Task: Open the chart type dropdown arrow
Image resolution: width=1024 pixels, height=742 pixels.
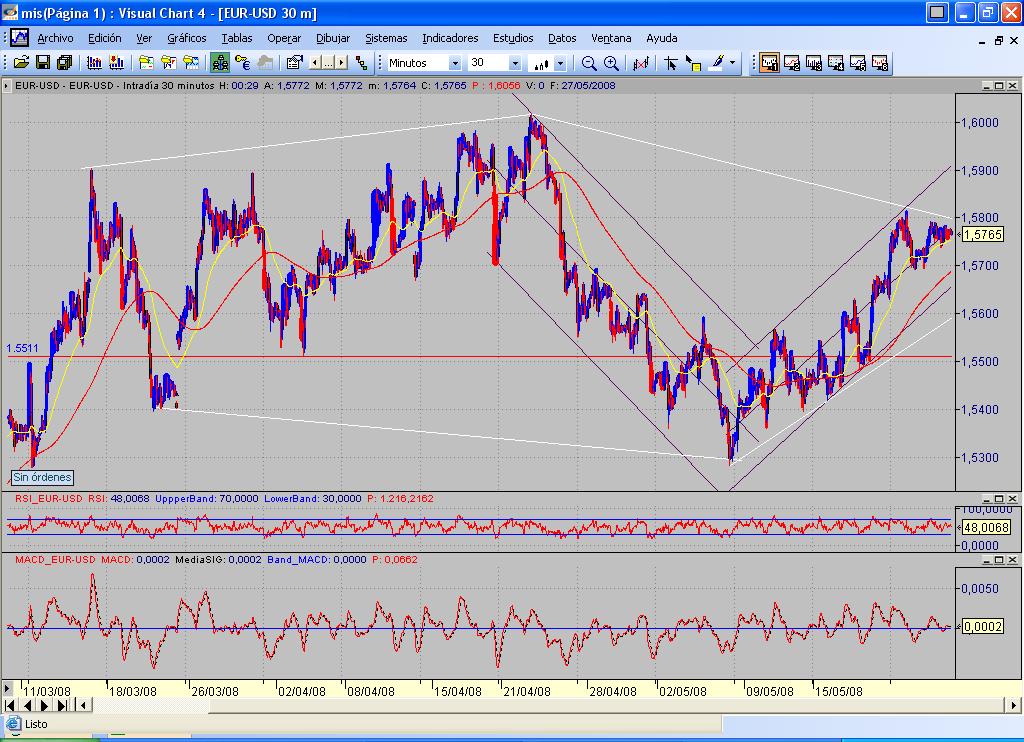Action: coord(560,63)
